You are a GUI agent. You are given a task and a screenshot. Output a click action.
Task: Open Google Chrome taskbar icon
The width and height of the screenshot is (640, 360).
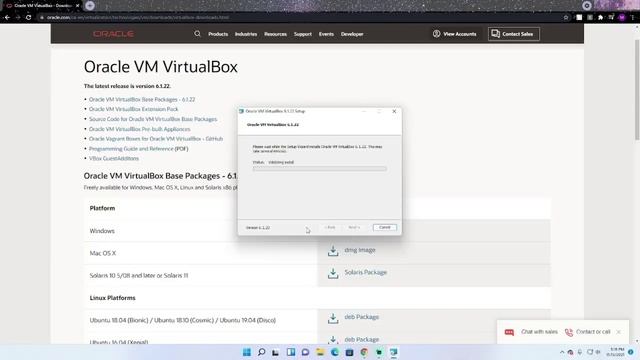coord(364,352)
